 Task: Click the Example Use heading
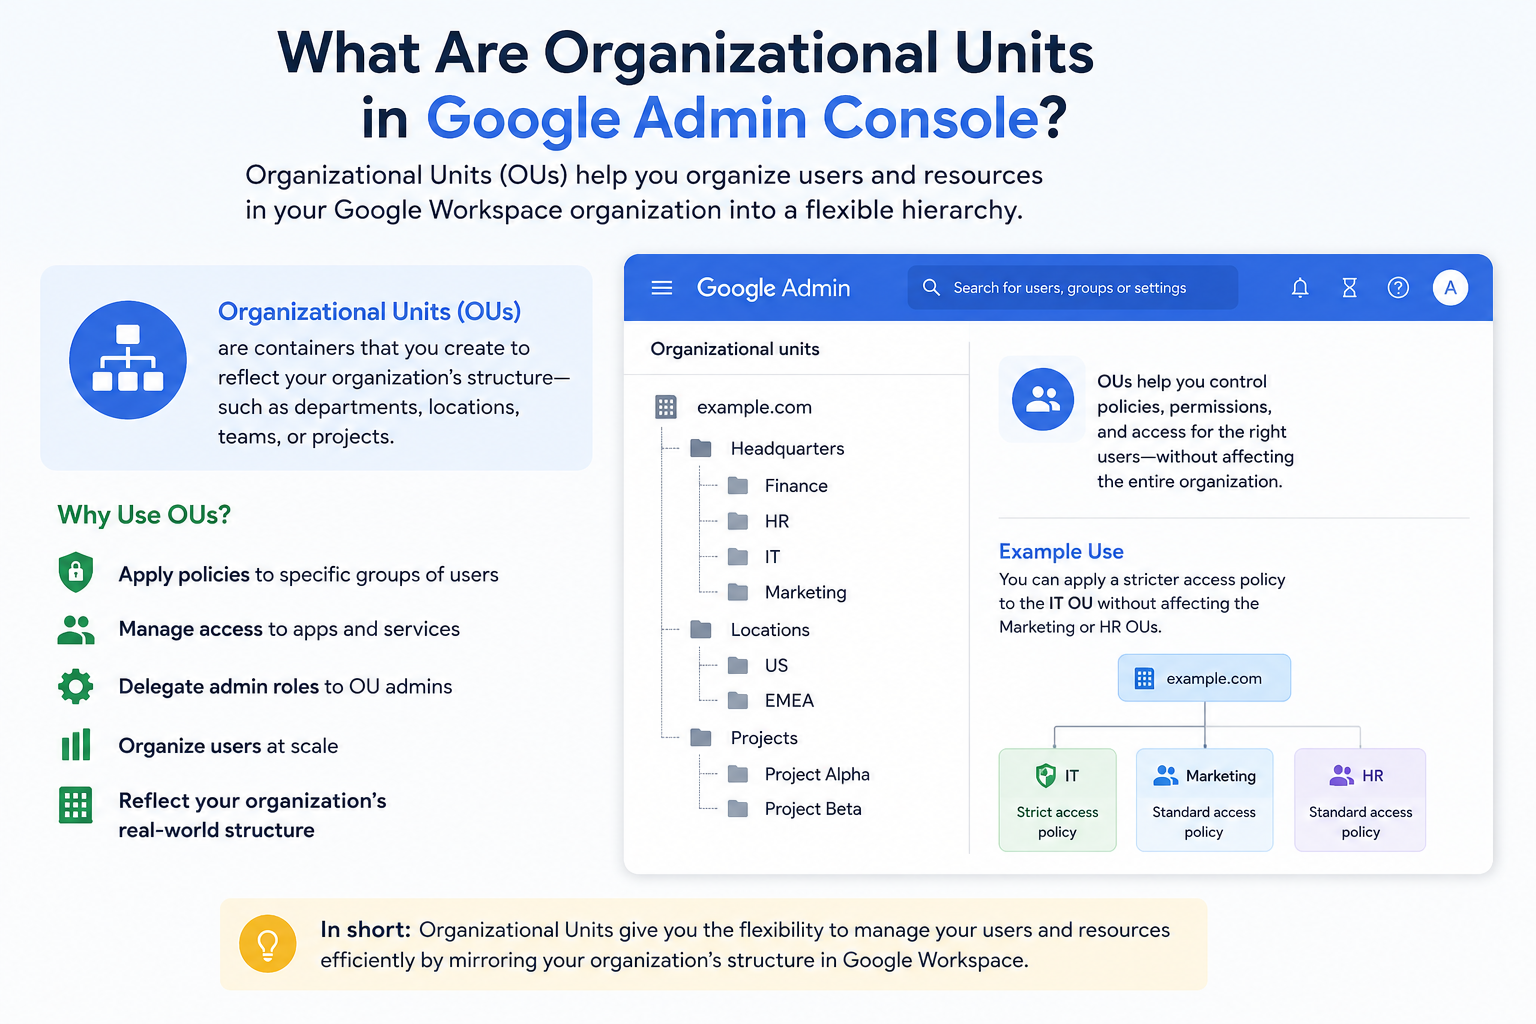point(1061,551)
